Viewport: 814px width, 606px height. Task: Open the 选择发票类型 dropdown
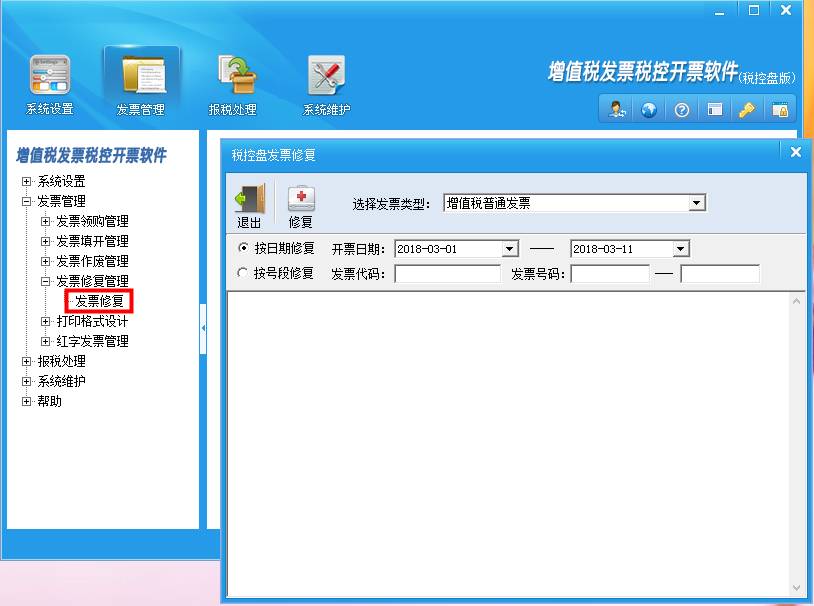(x=697, y=203)
